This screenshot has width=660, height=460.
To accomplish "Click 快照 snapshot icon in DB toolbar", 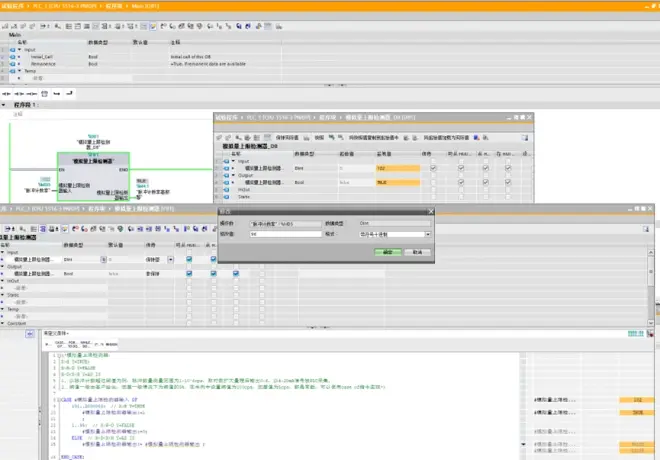I will pos(308,136).
